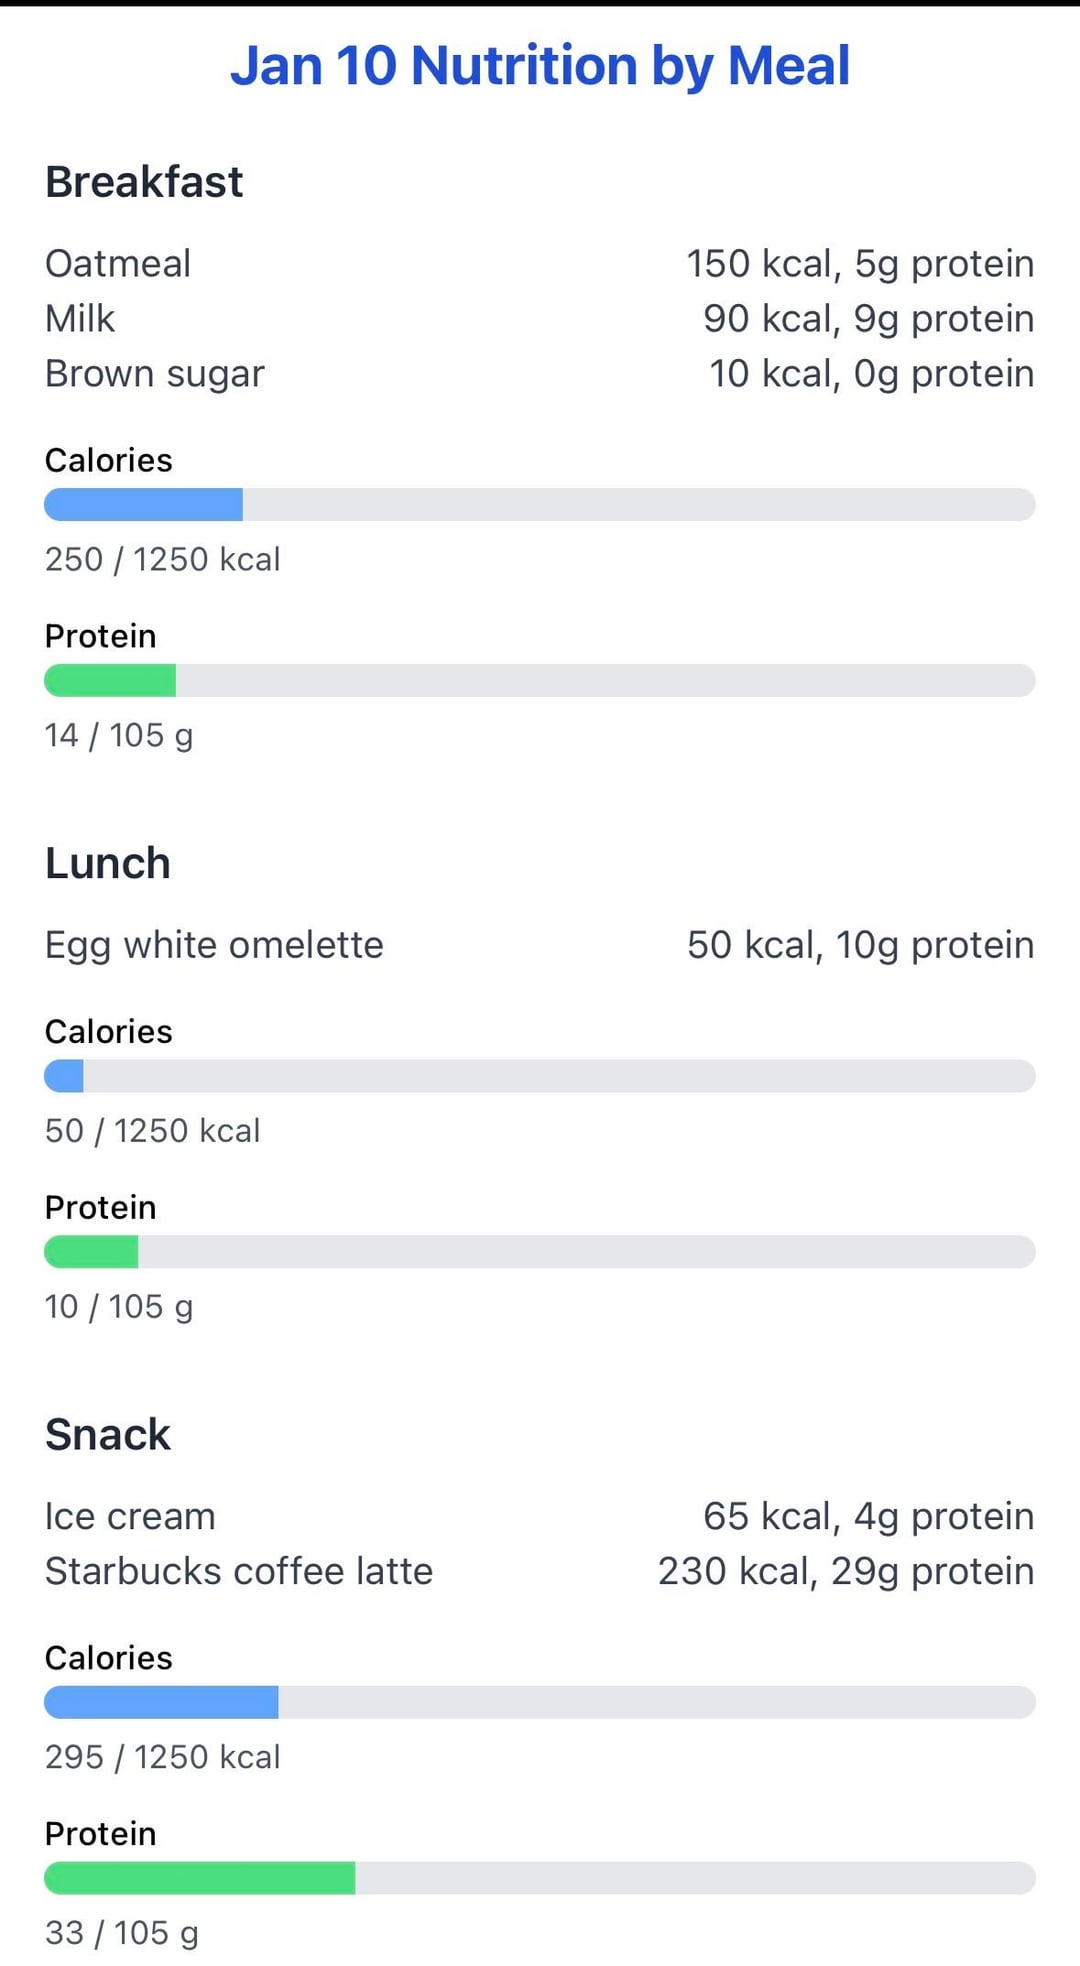Open the Breakfast section heading
This screenshot has width=1080, height=1966.
144,182
